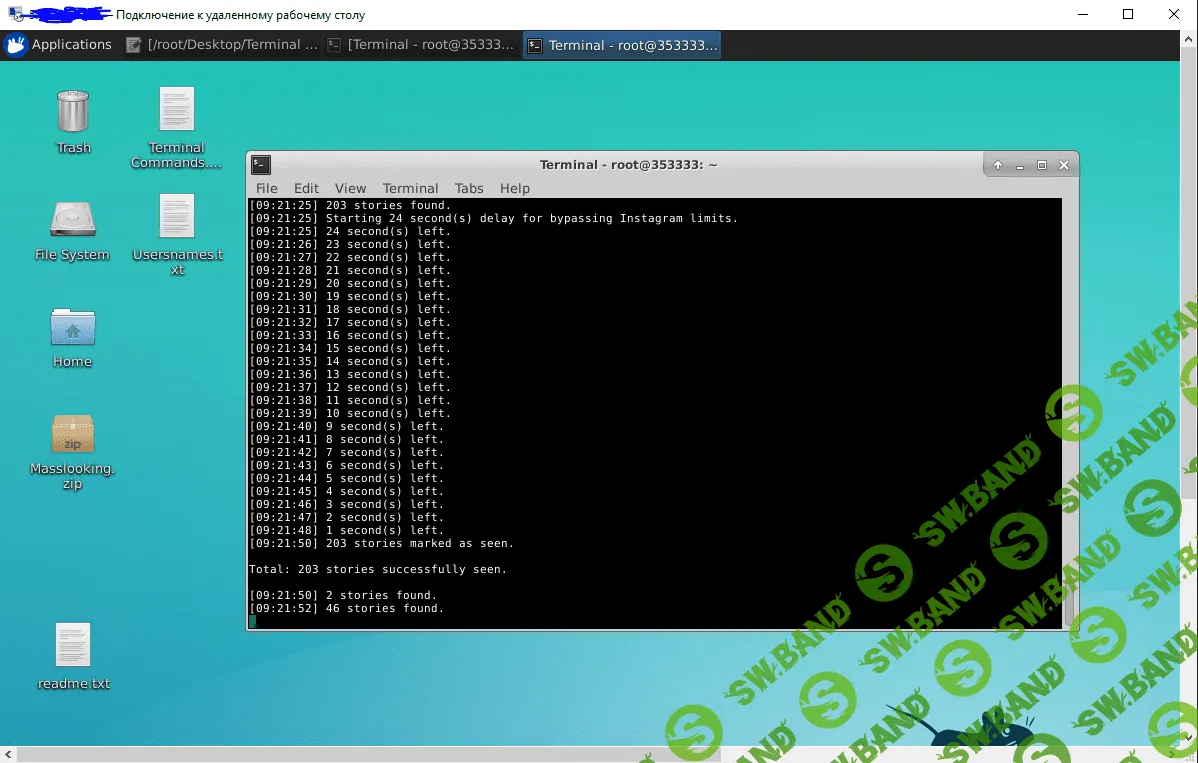
Task: Open the Terminal Commands text file icon
Action: [x=176, y=110]
